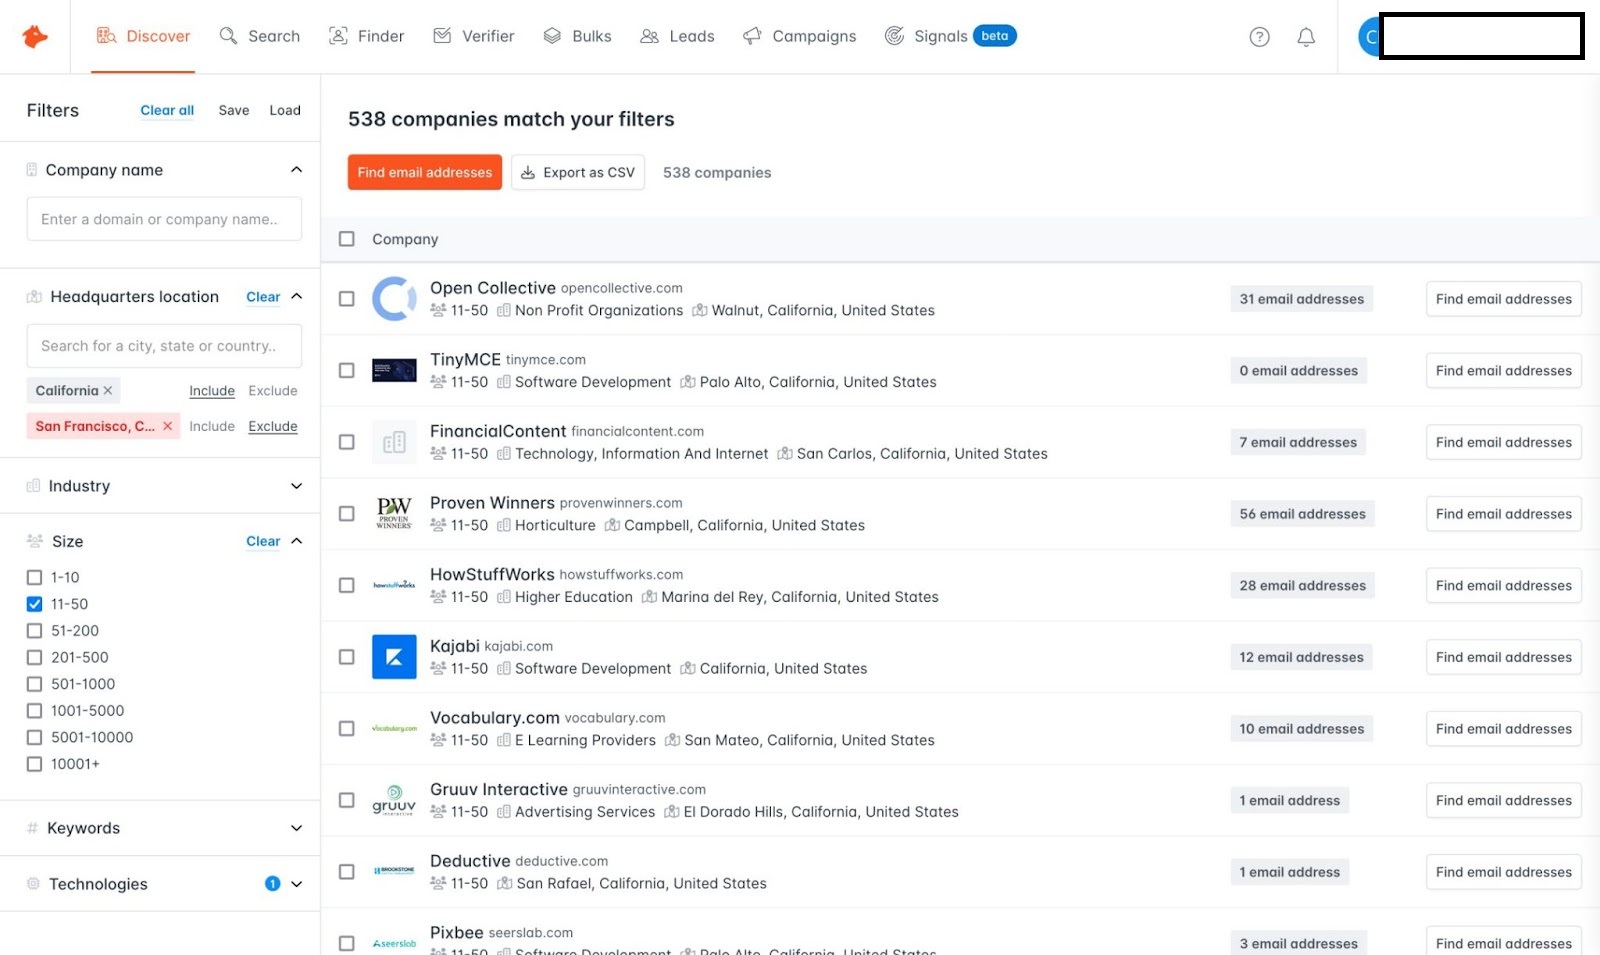Collapse the Size filter section

click(296, 541)
